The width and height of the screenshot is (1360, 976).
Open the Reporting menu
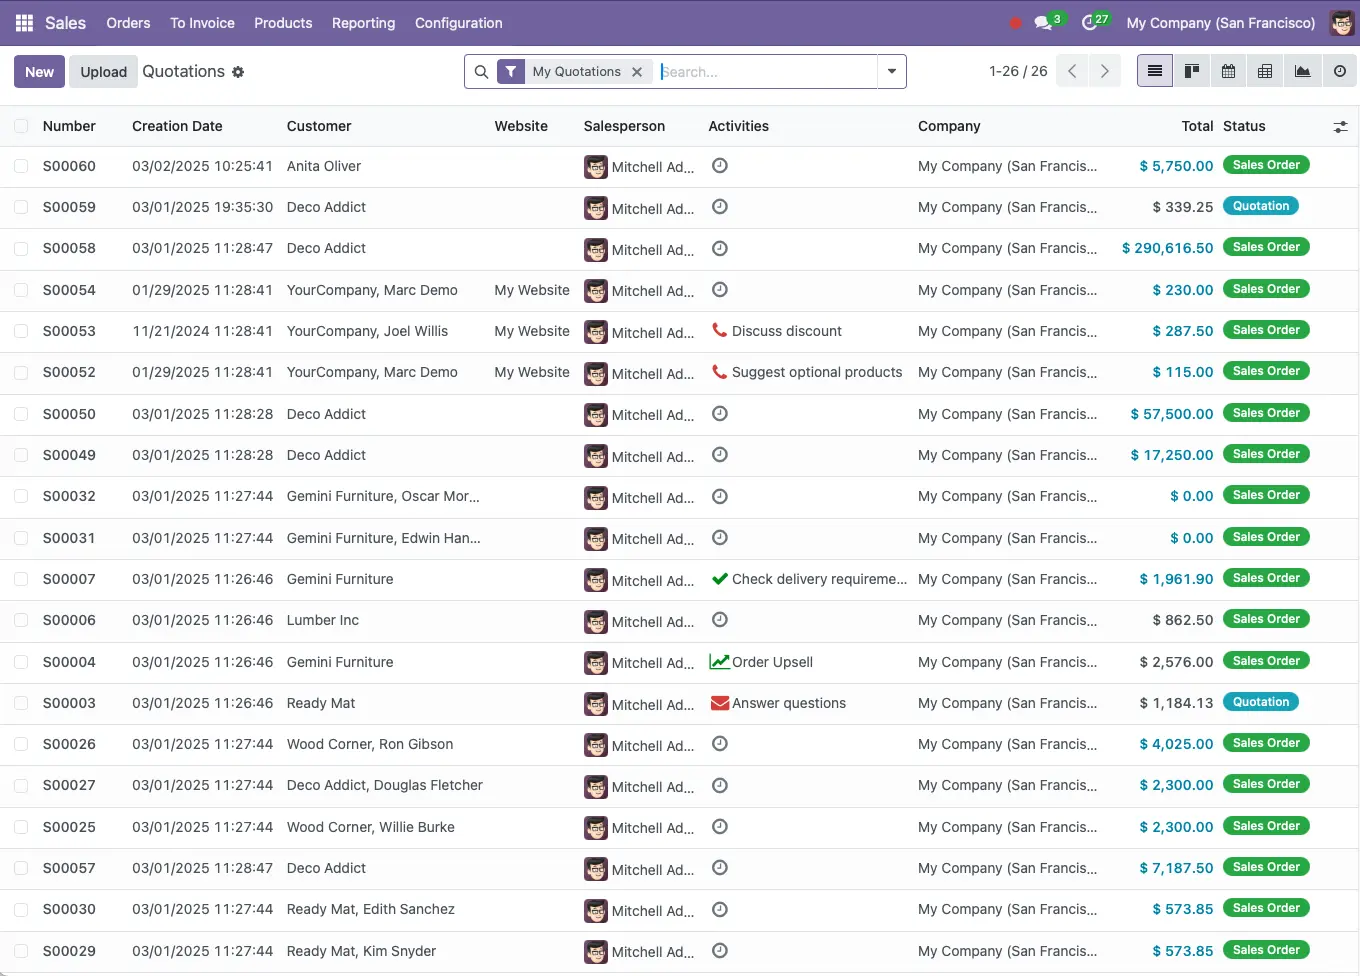(363, 22)
